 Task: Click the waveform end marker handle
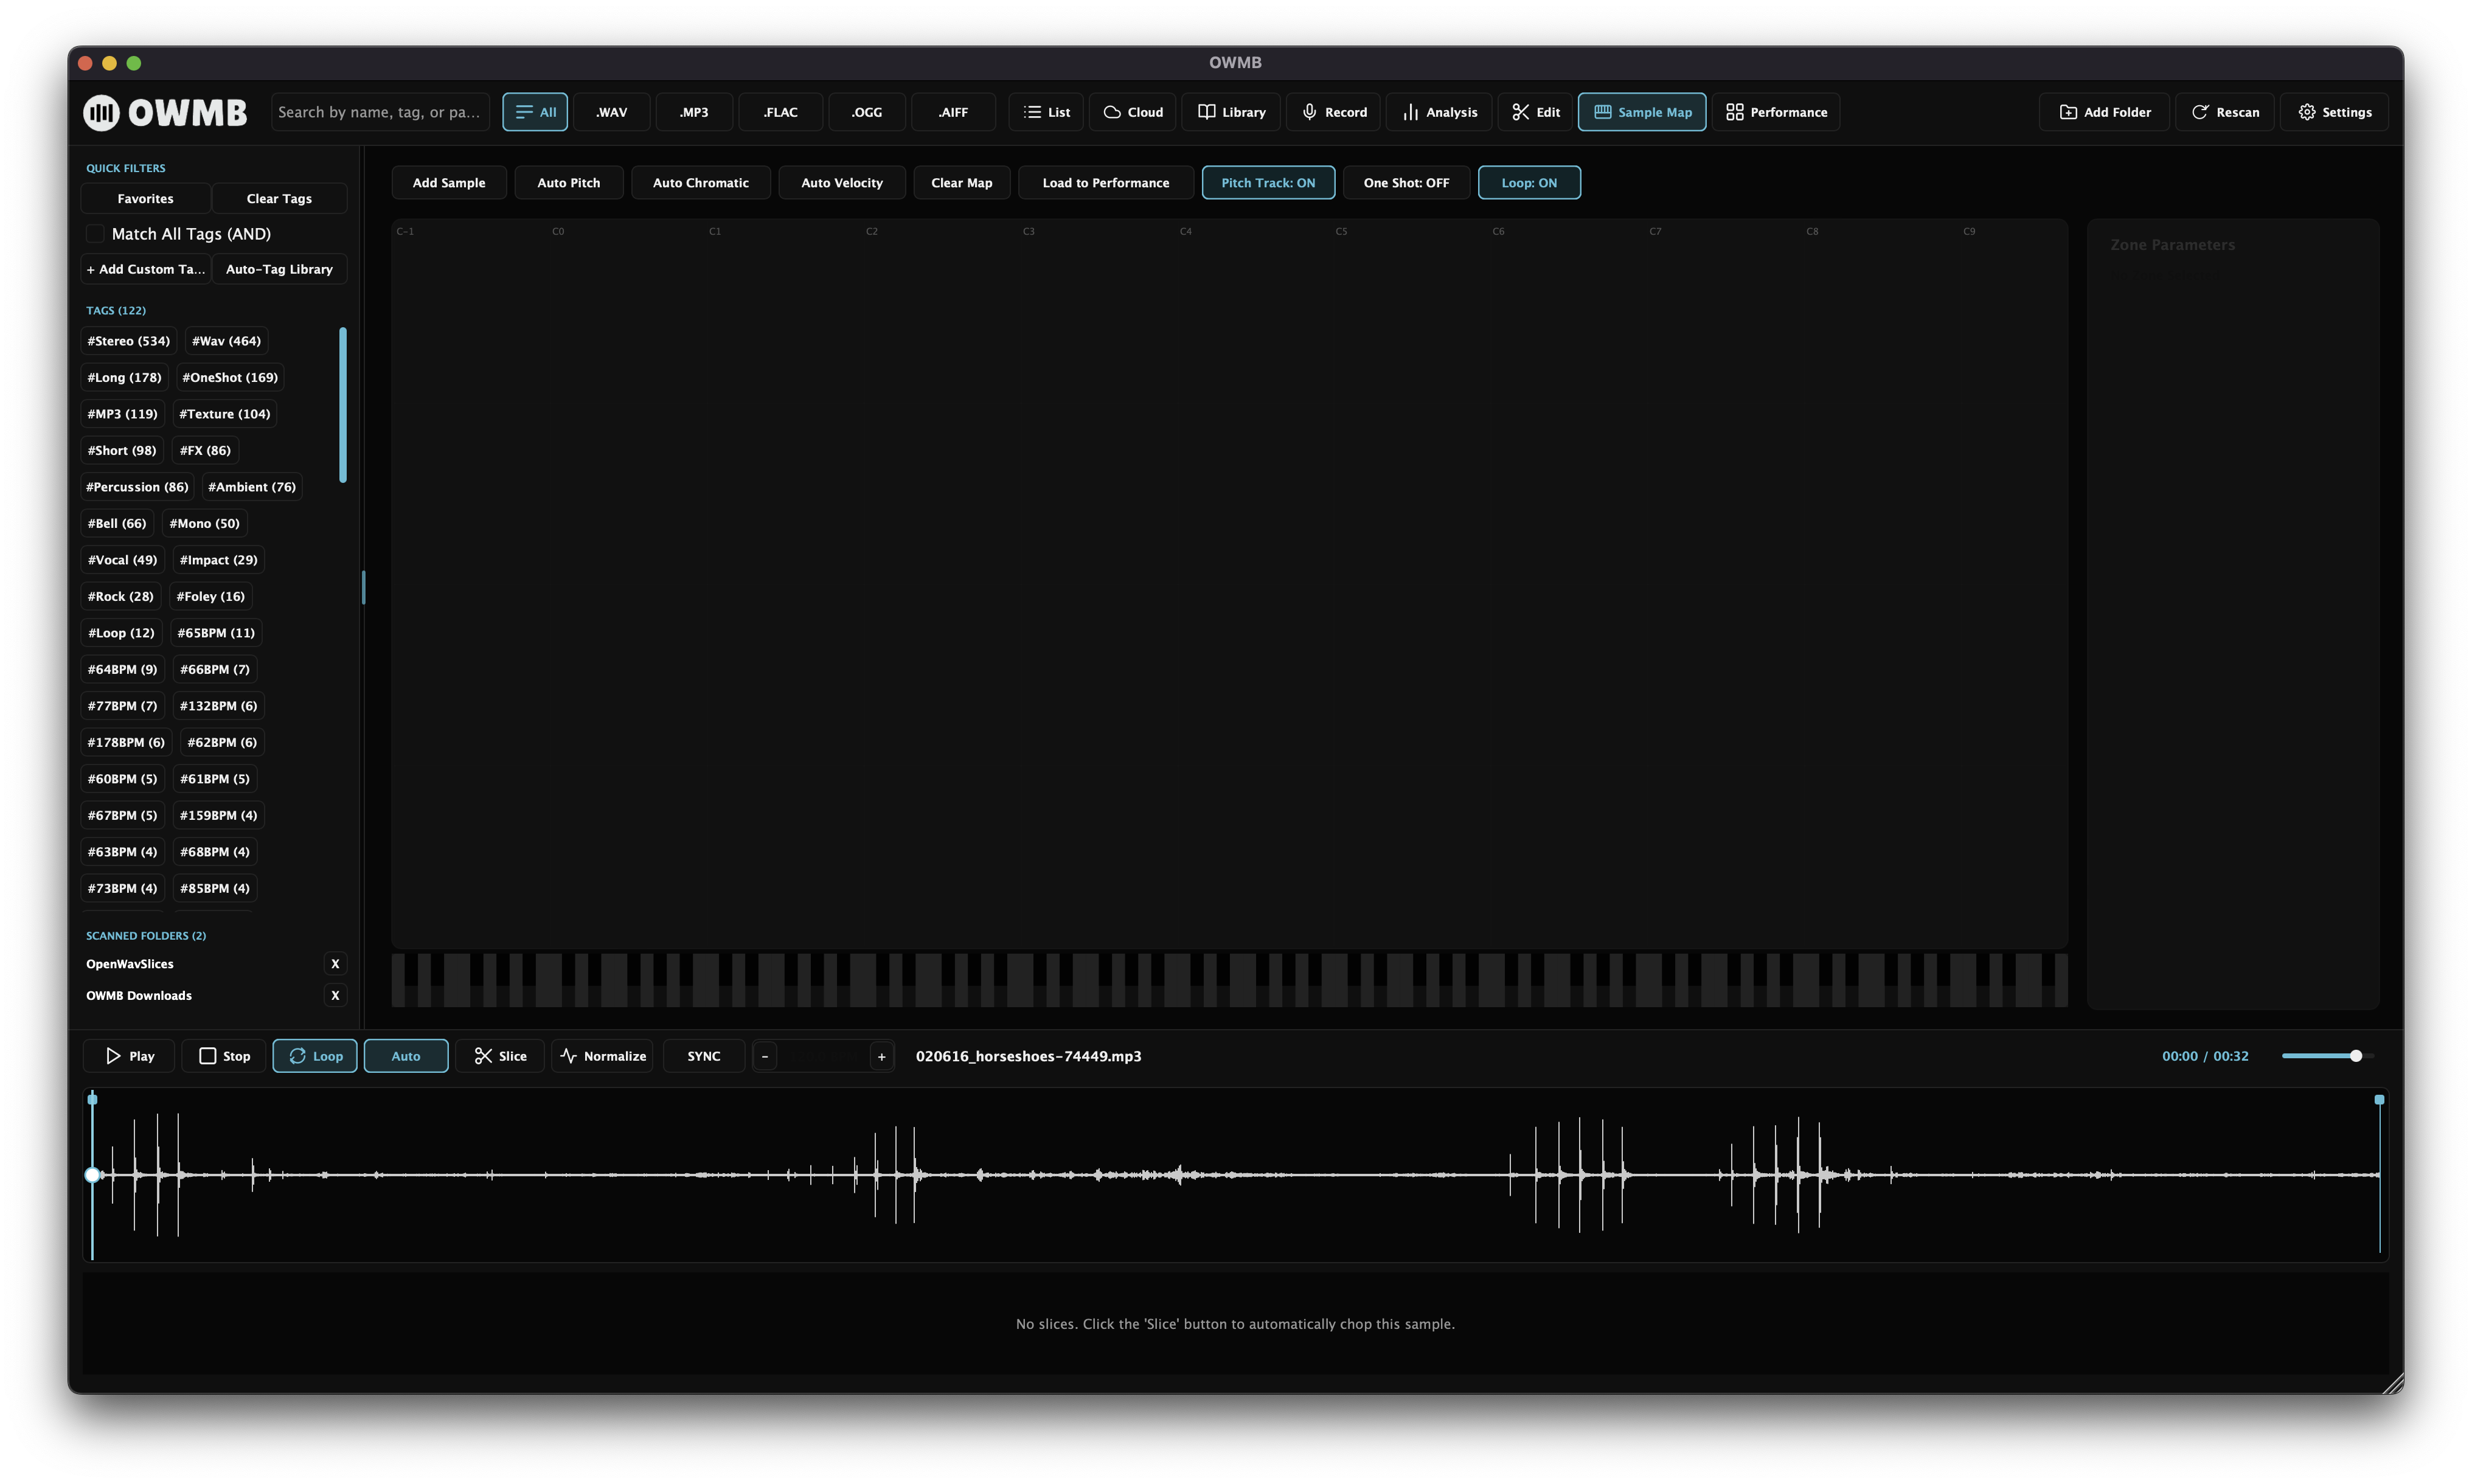2380,1099
